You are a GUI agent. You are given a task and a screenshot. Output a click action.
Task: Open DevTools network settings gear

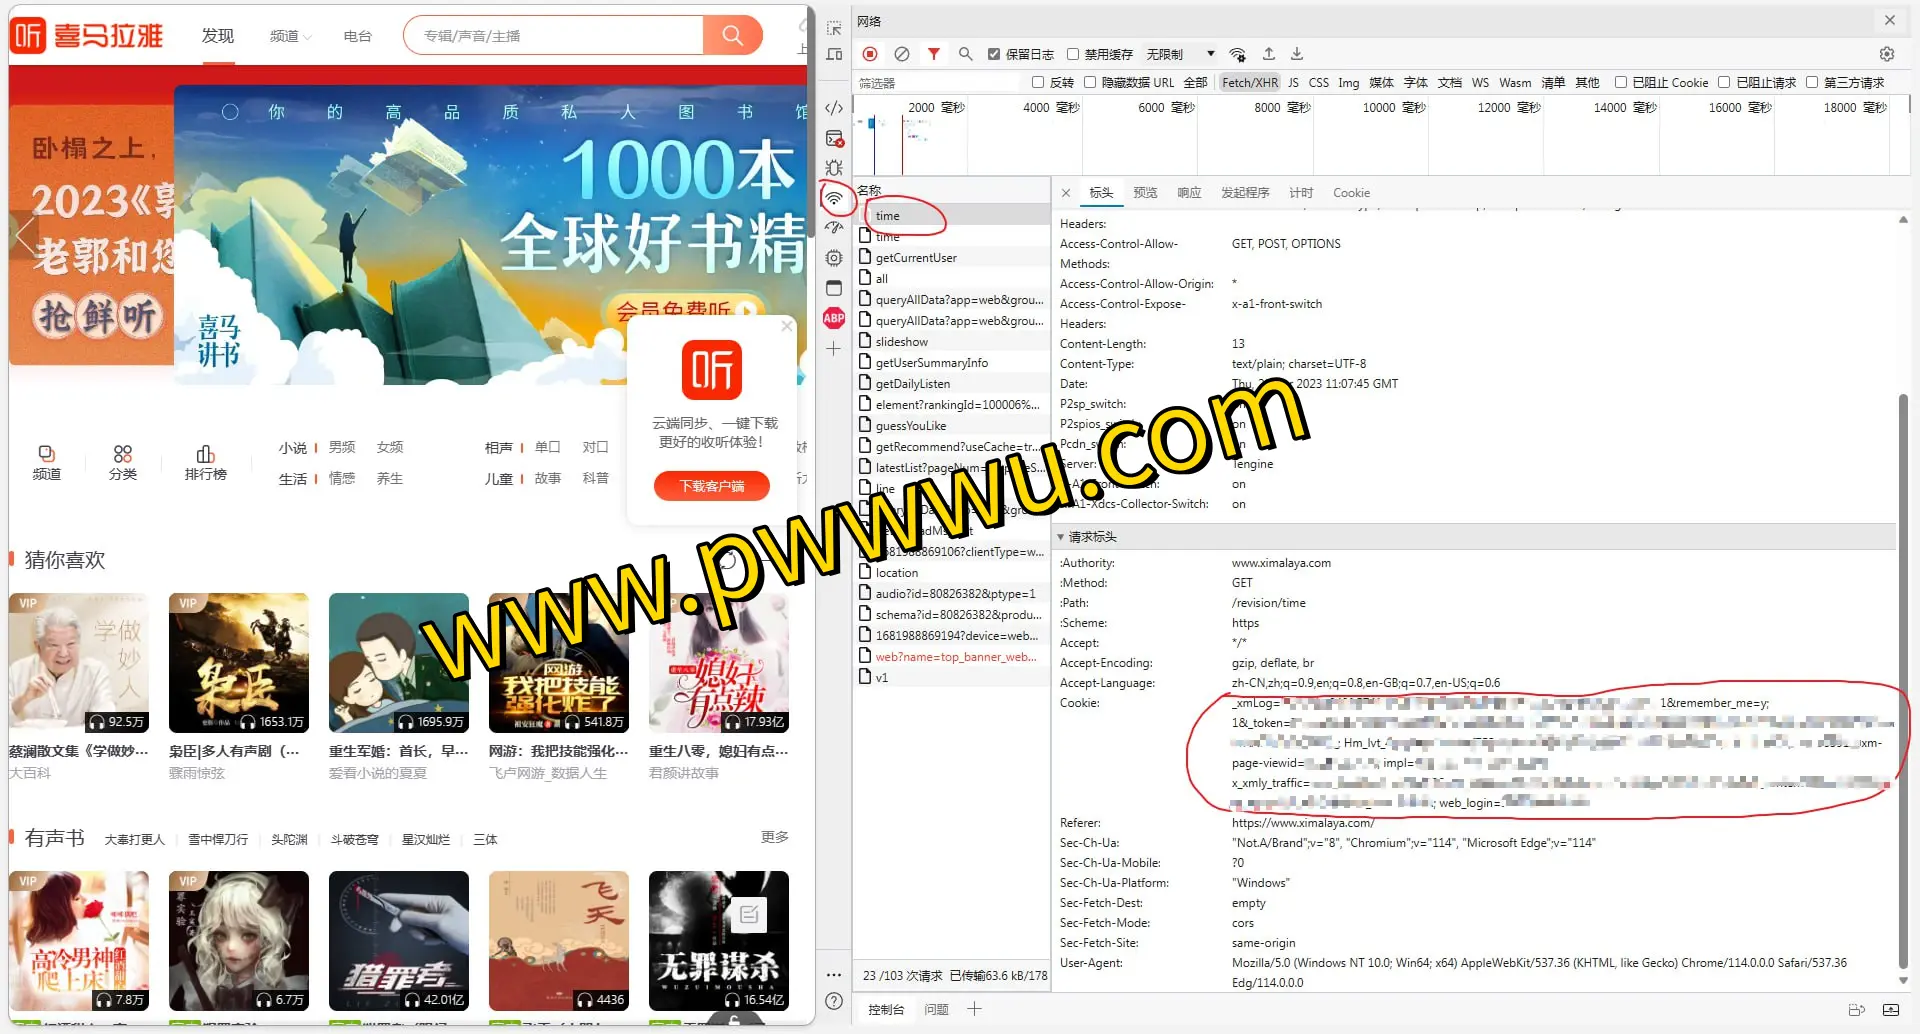point(1887,54)
